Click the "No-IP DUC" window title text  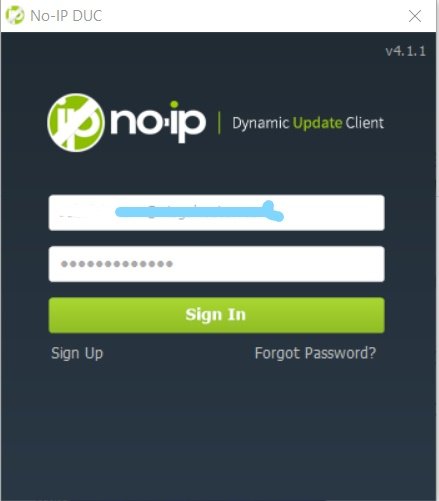(x=66, y=16)
